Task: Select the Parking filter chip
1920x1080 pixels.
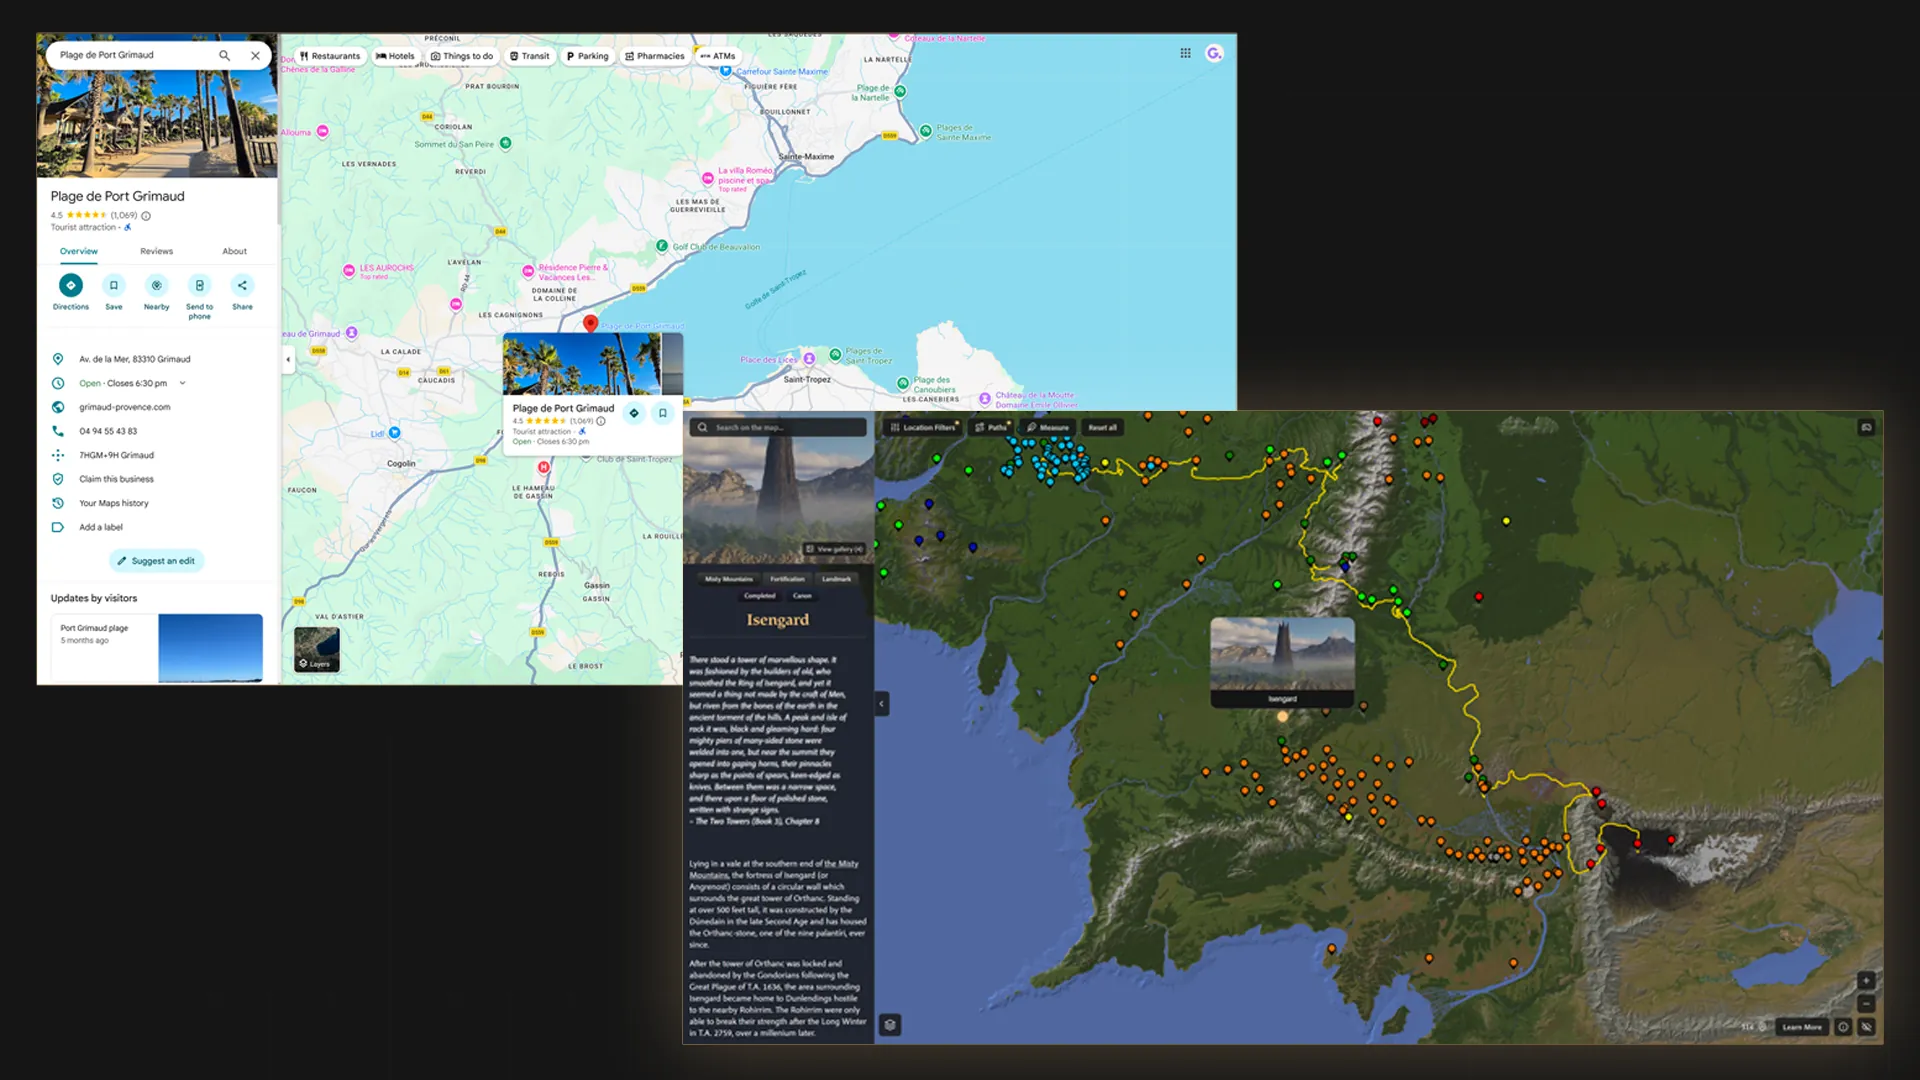Action: click(x=587, y=56)
